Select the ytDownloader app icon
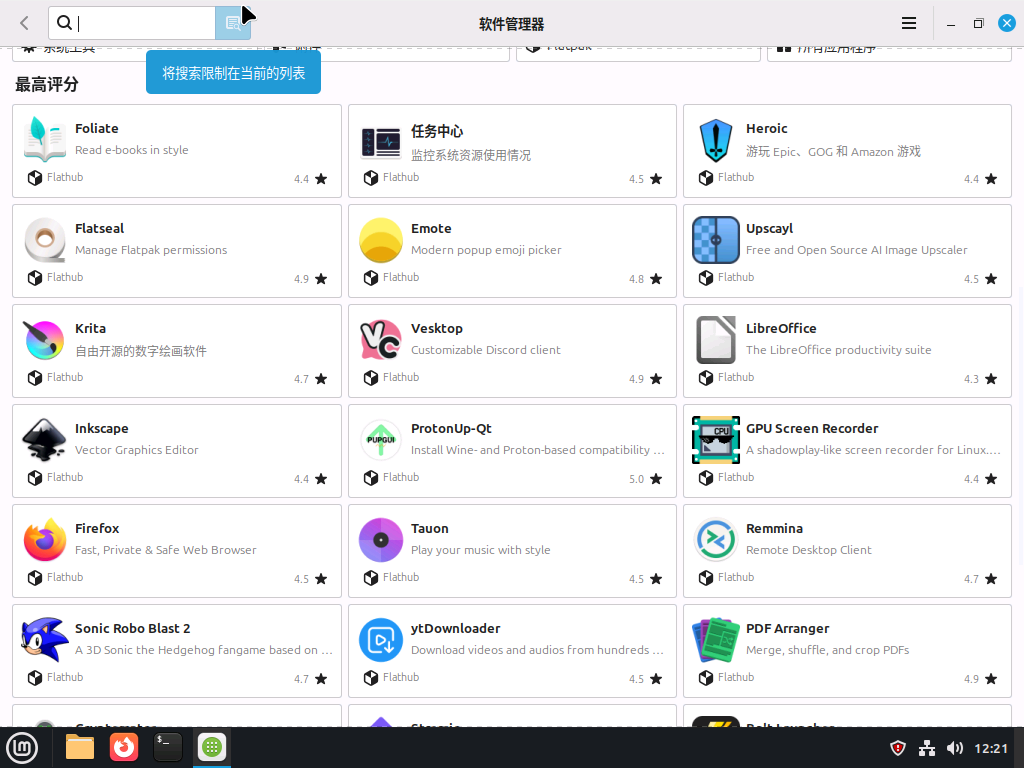Image resolution: width=1024 pixels, height=768 pixels. coord(381,639)
